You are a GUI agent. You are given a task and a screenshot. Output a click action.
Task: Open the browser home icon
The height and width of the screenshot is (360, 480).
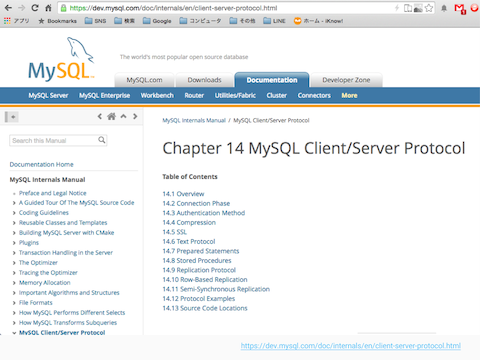pyautogui.click(x=48, y=8)
